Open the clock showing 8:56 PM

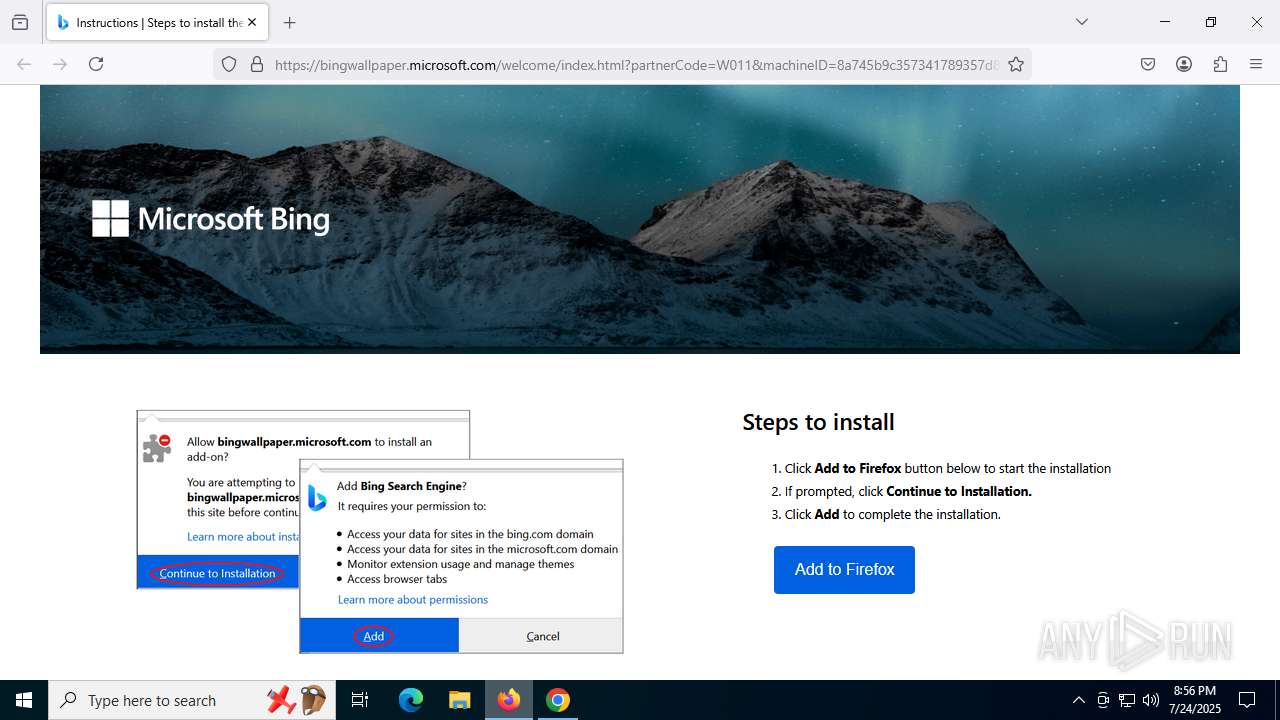(x=1195, y=700)
